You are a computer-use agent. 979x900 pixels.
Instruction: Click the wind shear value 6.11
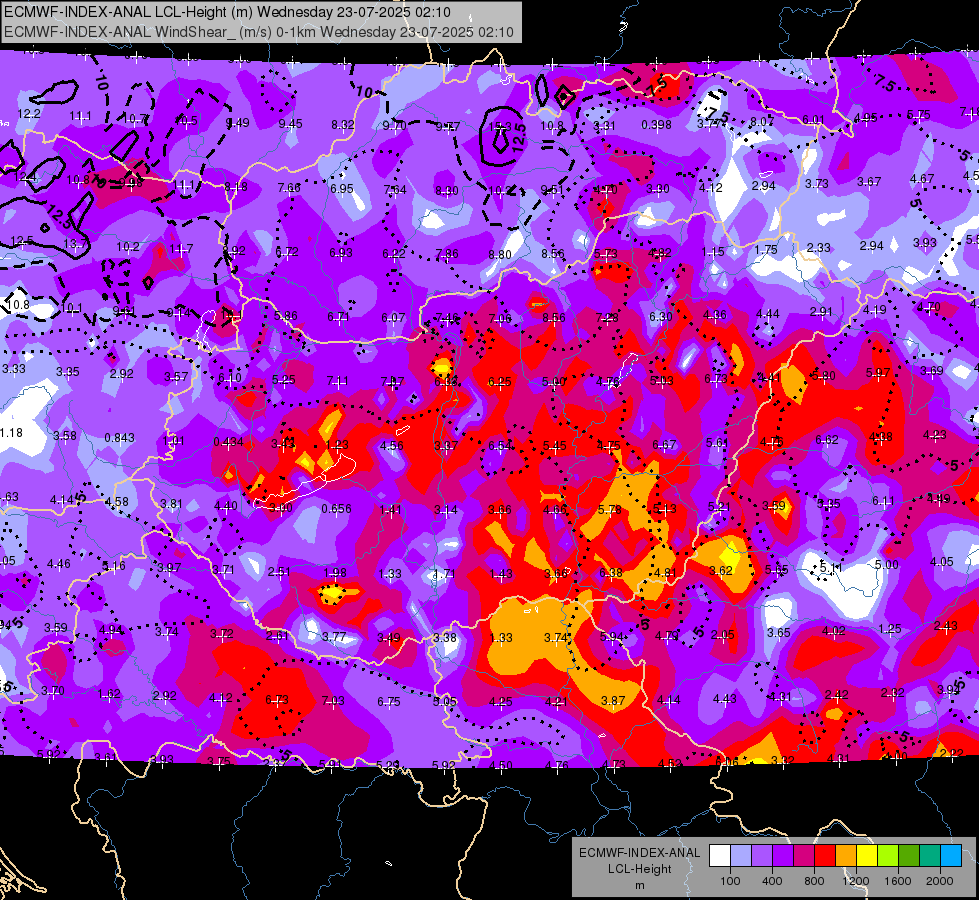[x=883, y=501]
